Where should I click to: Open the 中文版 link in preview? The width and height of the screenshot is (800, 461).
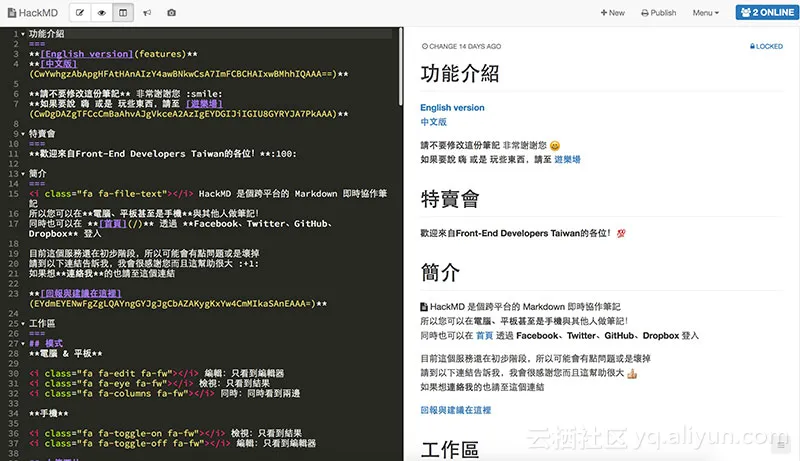click(x=434, y=122)
